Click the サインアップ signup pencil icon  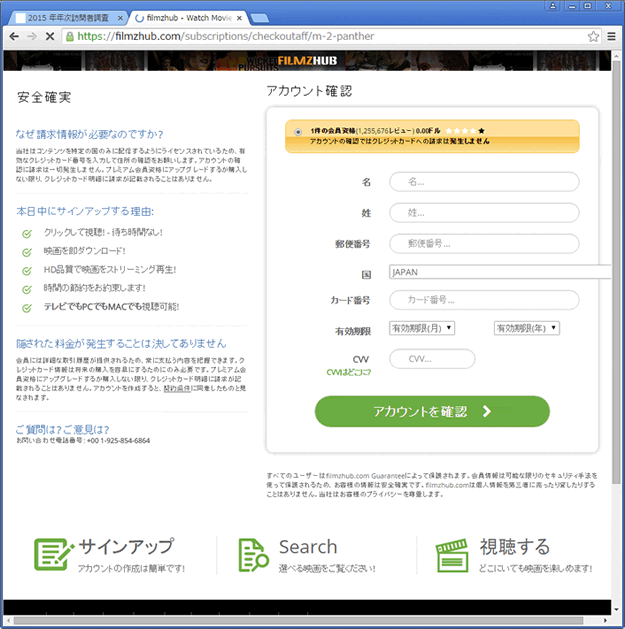coord(54,554)
